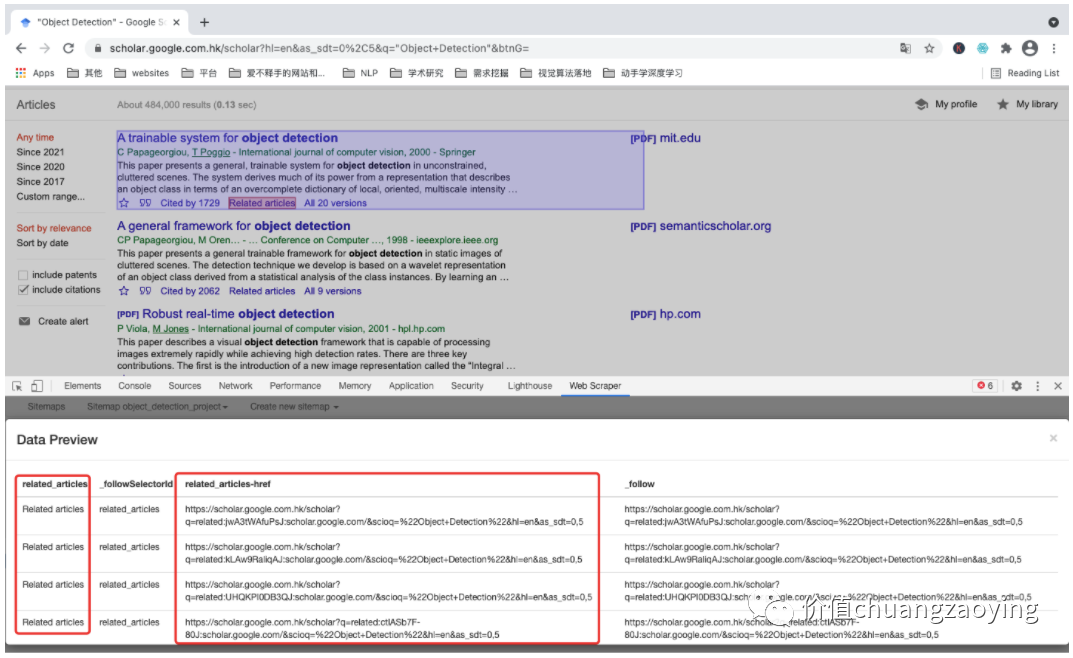This screenshot has height=658, width=1073.
Task: Uncheck the include citations checkbox
Action: tap(23, 290)
